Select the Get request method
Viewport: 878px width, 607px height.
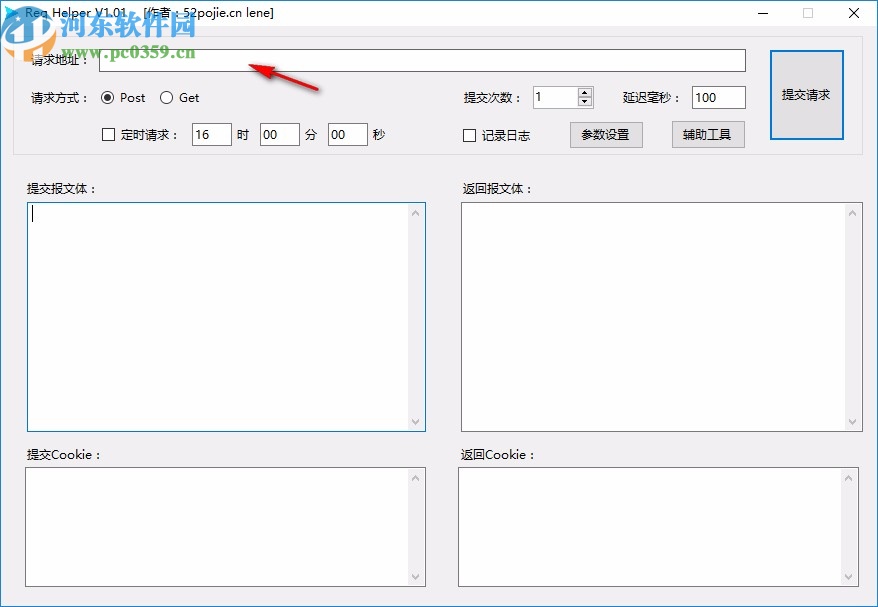pyautogui.click(x=166, y=98)
